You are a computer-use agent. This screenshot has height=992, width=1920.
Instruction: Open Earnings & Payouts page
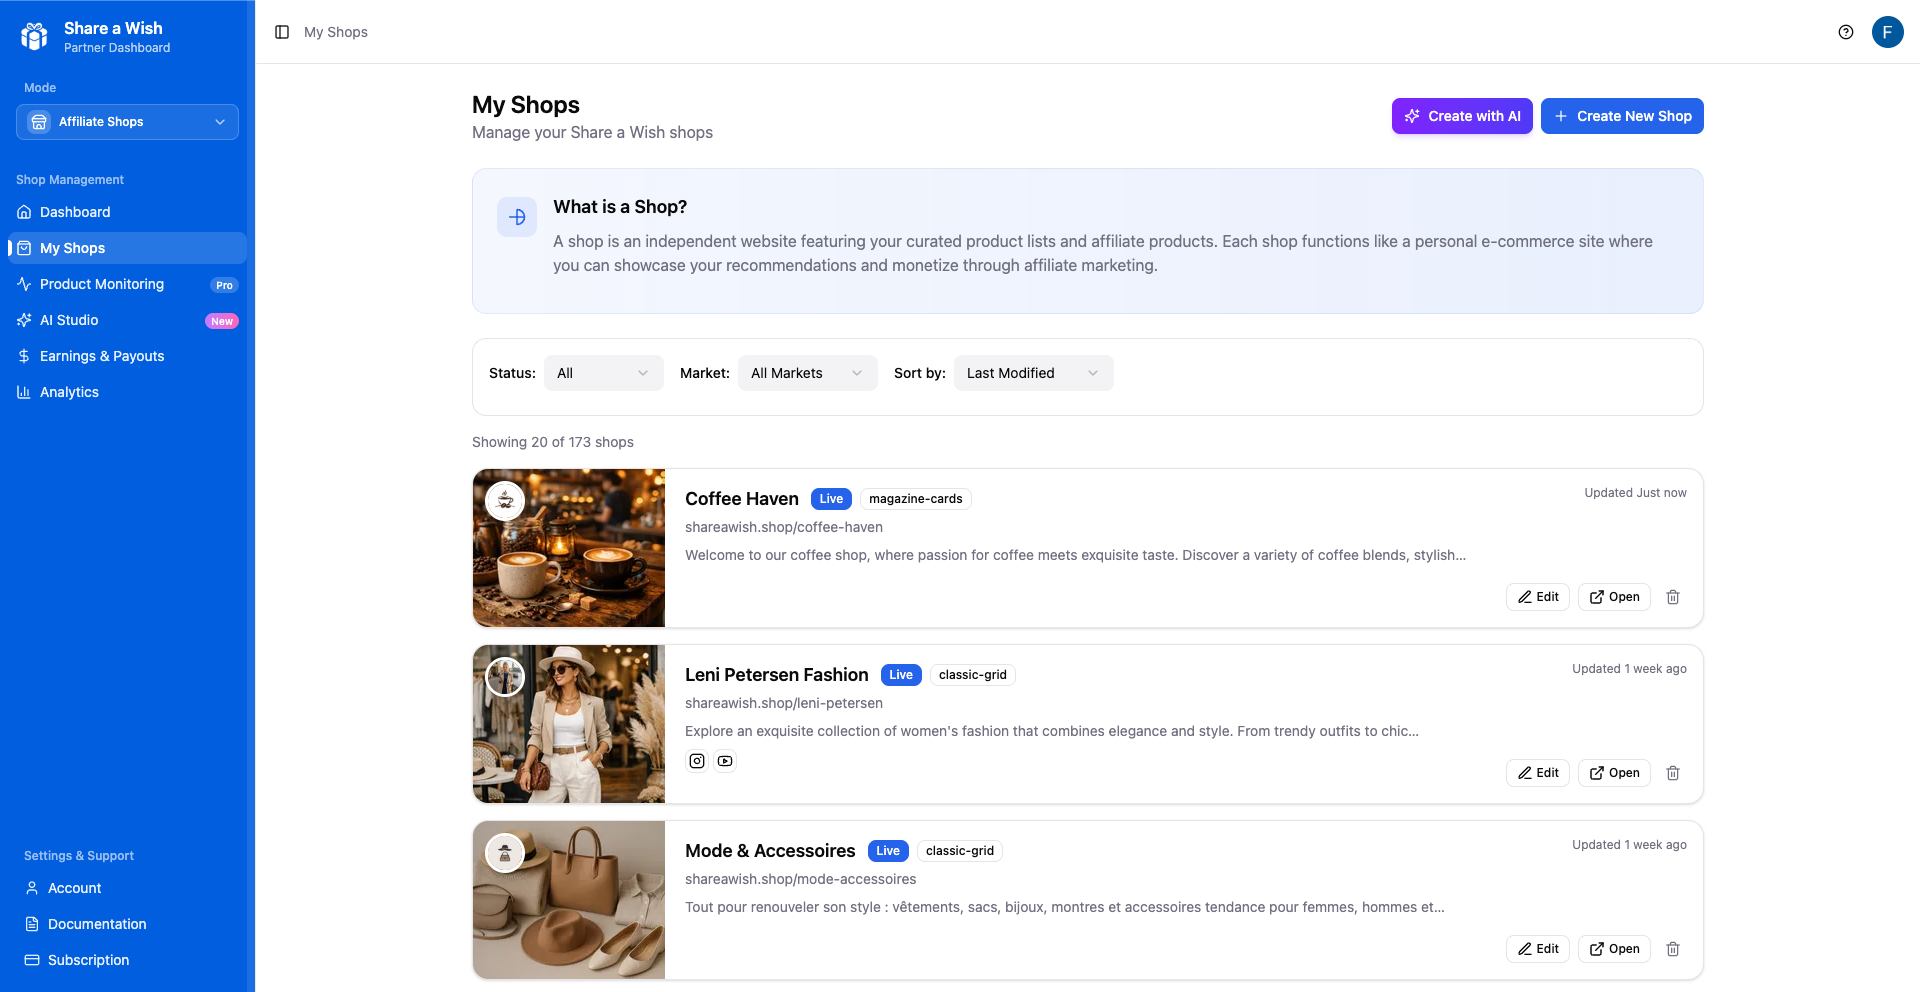pyautogui.click(x=127, y=356)
